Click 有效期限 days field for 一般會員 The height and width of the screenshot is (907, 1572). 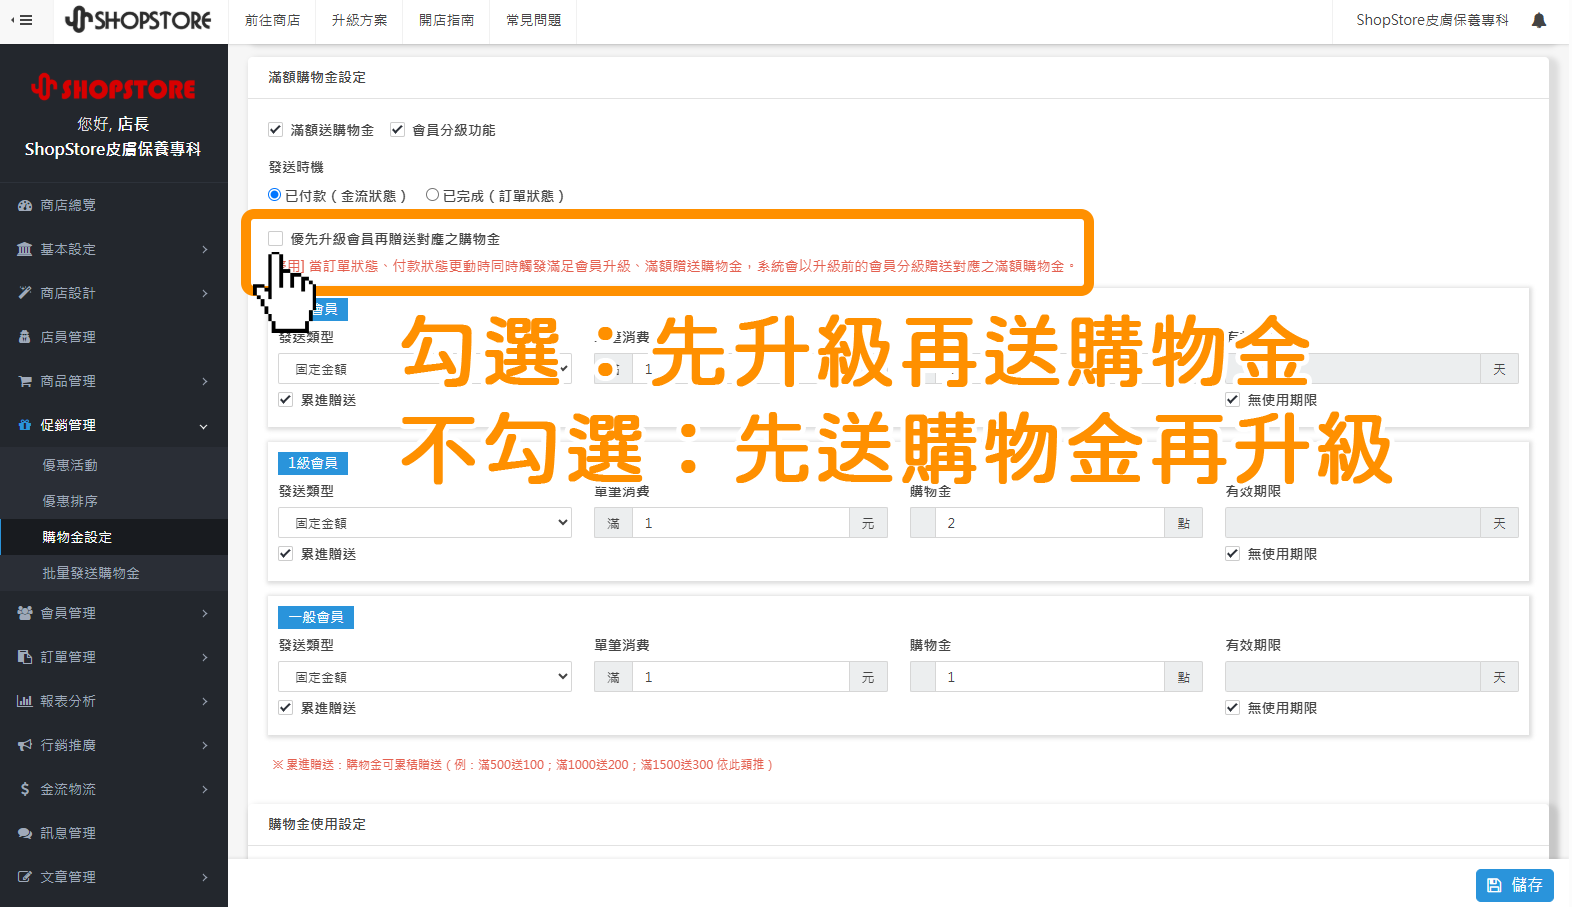pos(1353,677)
